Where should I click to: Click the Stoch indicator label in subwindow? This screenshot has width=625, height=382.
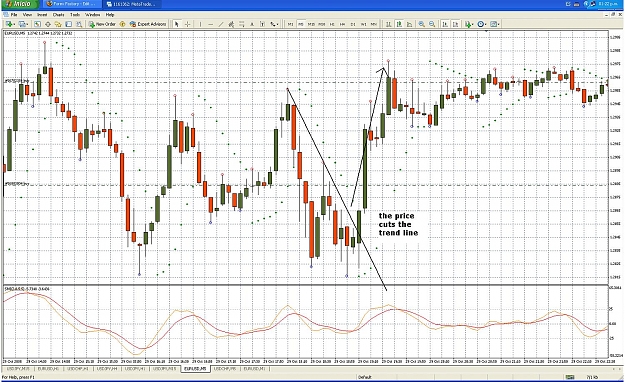pyautogui.click(x=27, y=288)
